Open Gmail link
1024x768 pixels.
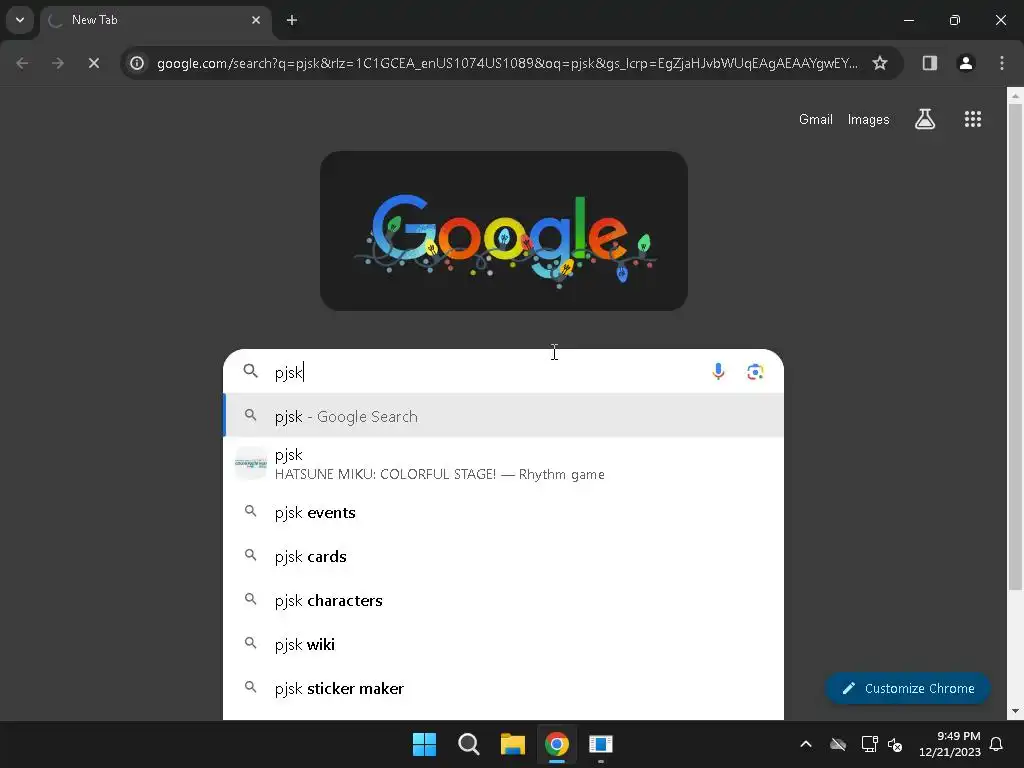pos(816,120)
